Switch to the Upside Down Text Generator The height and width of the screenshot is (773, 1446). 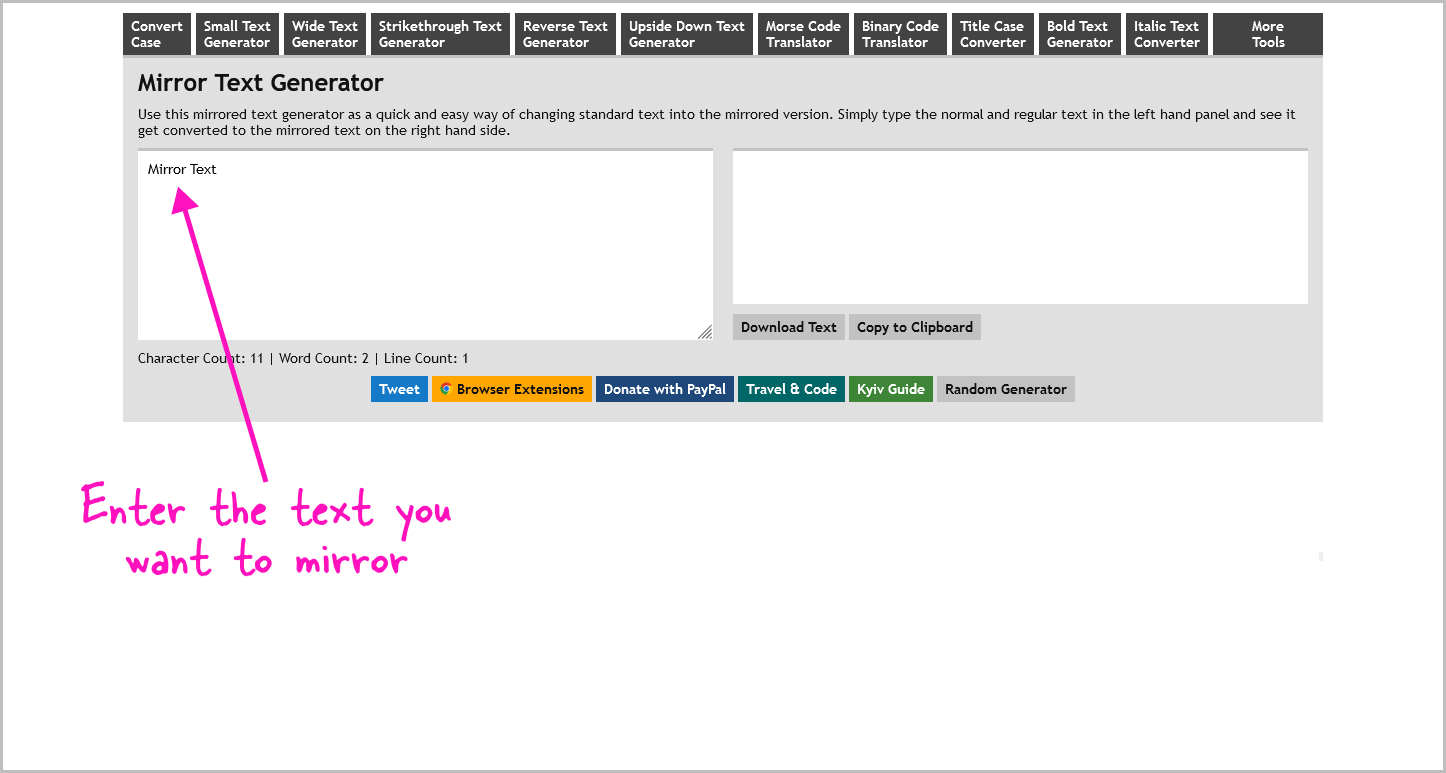click(x=686, y=33)
